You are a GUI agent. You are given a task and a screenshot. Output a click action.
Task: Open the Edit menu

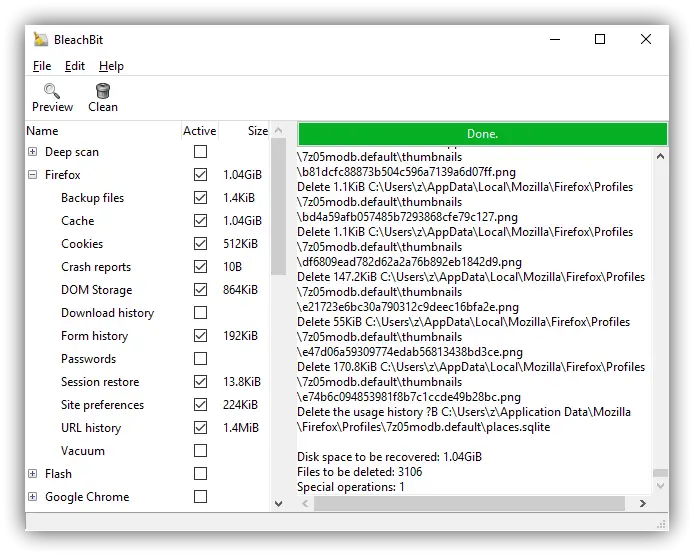(75, 66)
